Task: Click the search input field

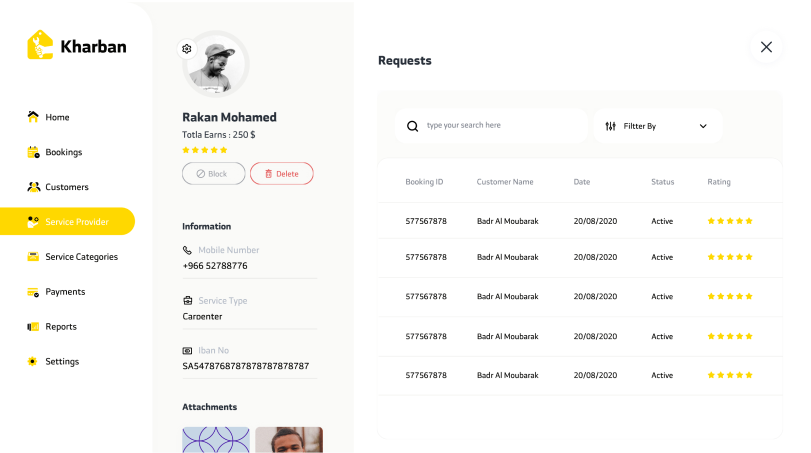Action: (x=500, y=126)
